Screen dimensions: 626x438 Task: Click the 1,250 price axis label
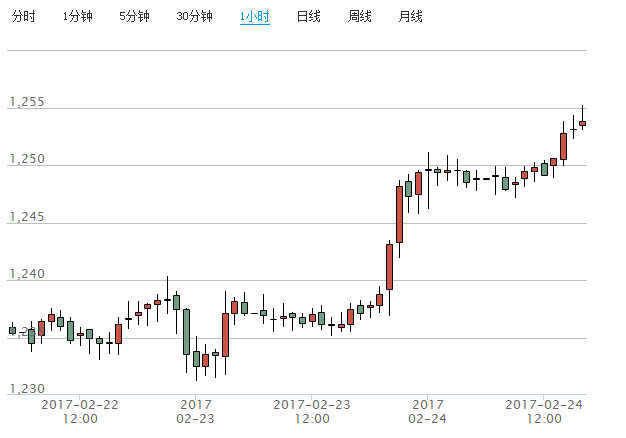pos(27,159)
